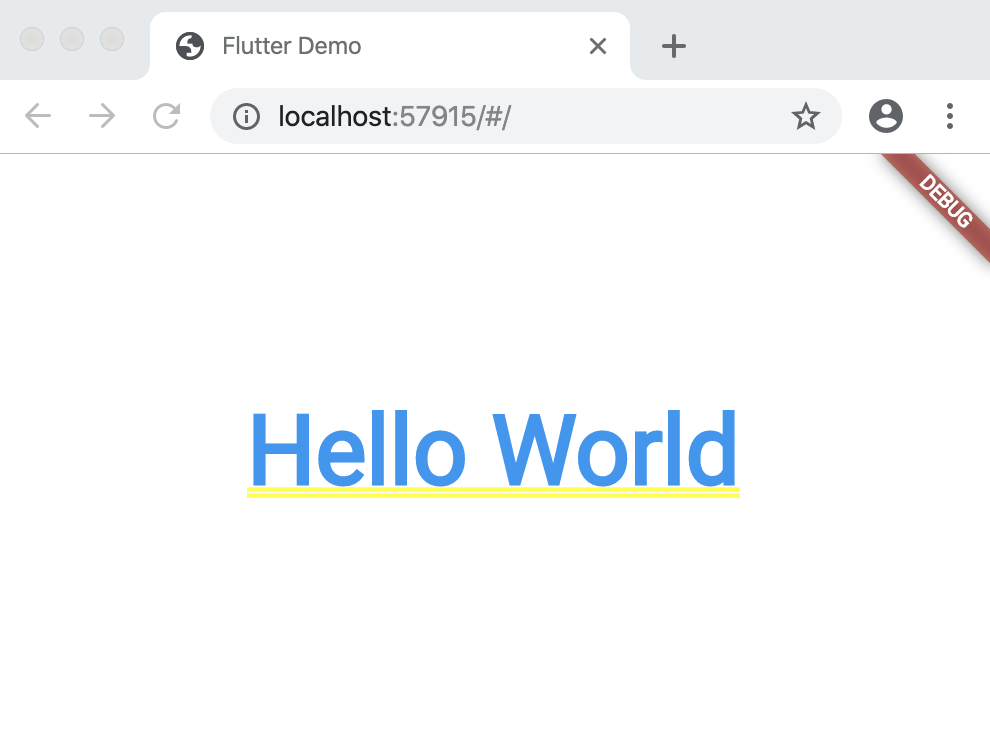This screenshot has height=742, width=990.
Task: Reload the localhost page
Action: [x=166, y=117]
